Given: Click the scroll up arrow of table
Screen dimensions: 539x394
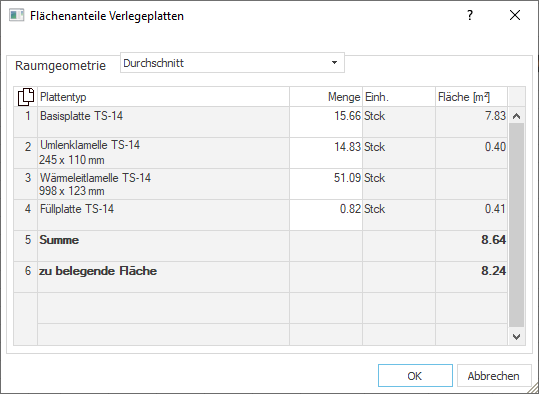Looking at the screenshot, I should [x=516, y=116].
